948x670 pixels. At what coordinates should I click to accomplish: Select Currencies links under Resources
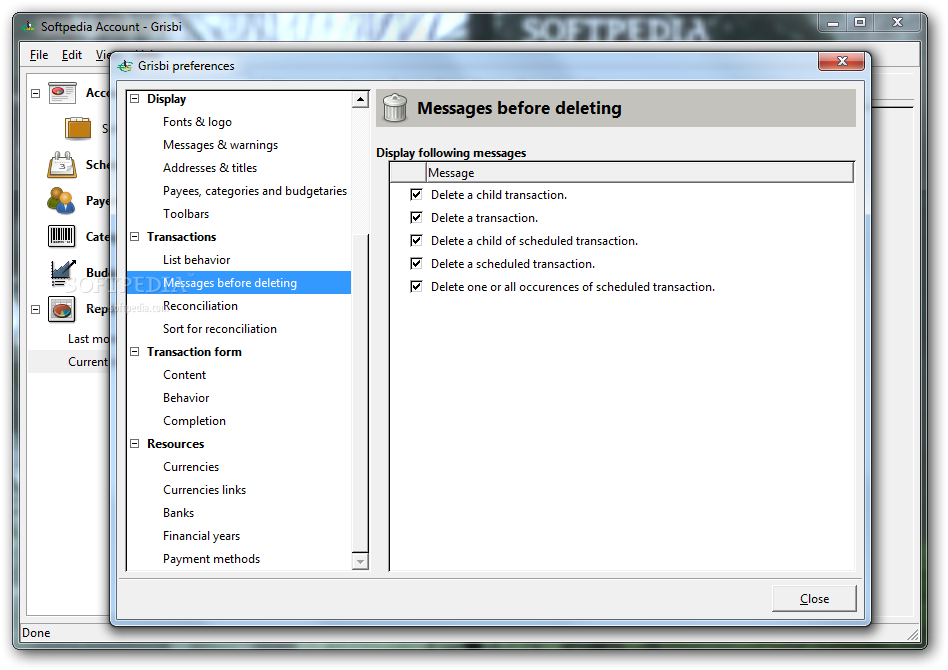204,490
